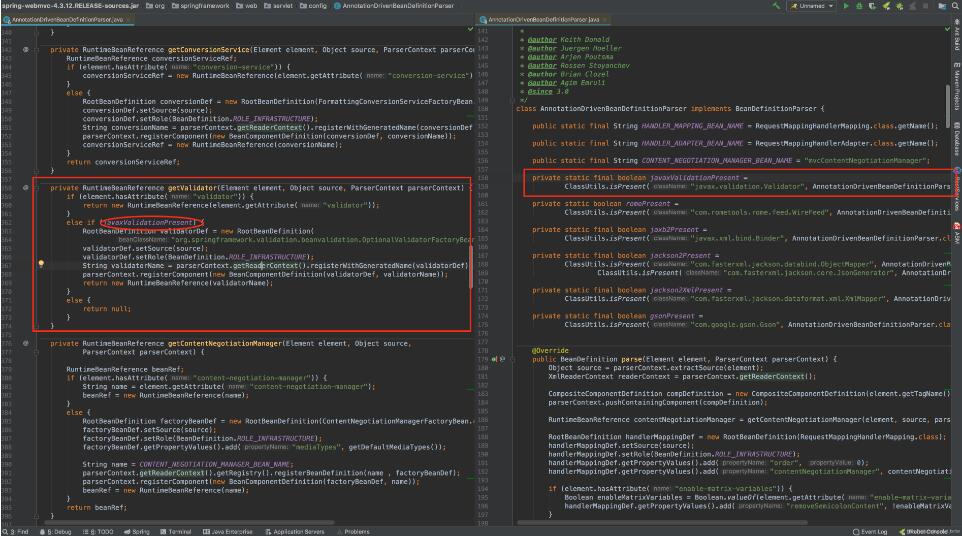Click the servlet folder breadcrumb
The image size is (962, 536).
279,6
